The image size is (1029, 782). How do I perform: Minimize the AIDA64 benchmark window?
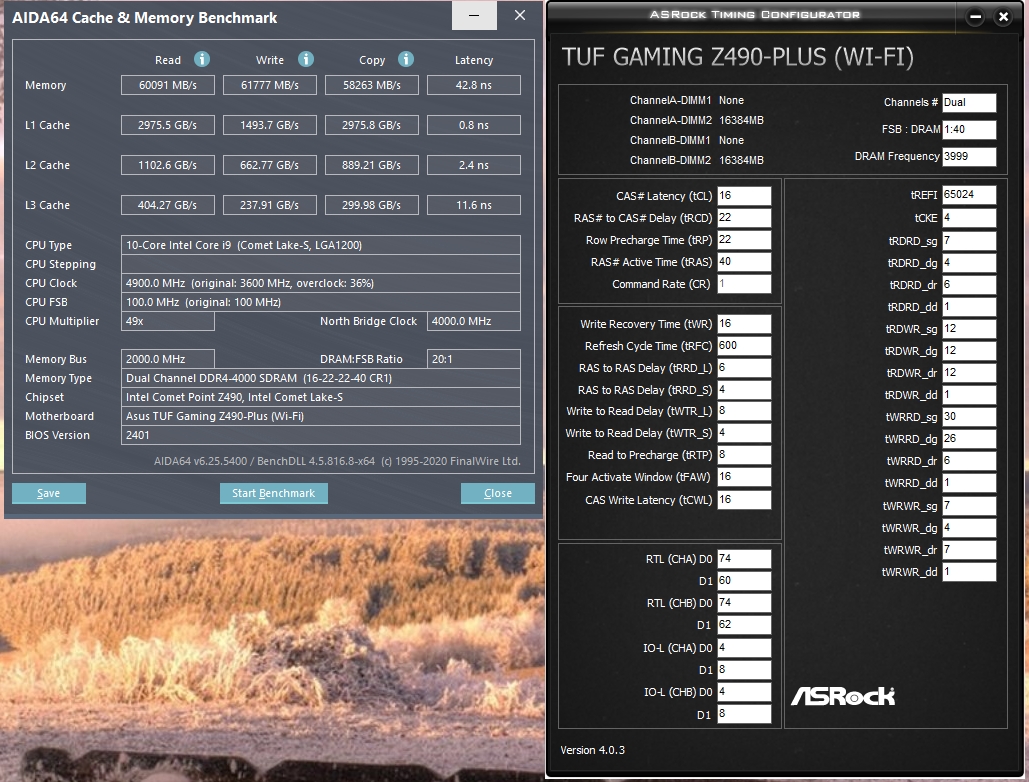(x=474, y=16)
